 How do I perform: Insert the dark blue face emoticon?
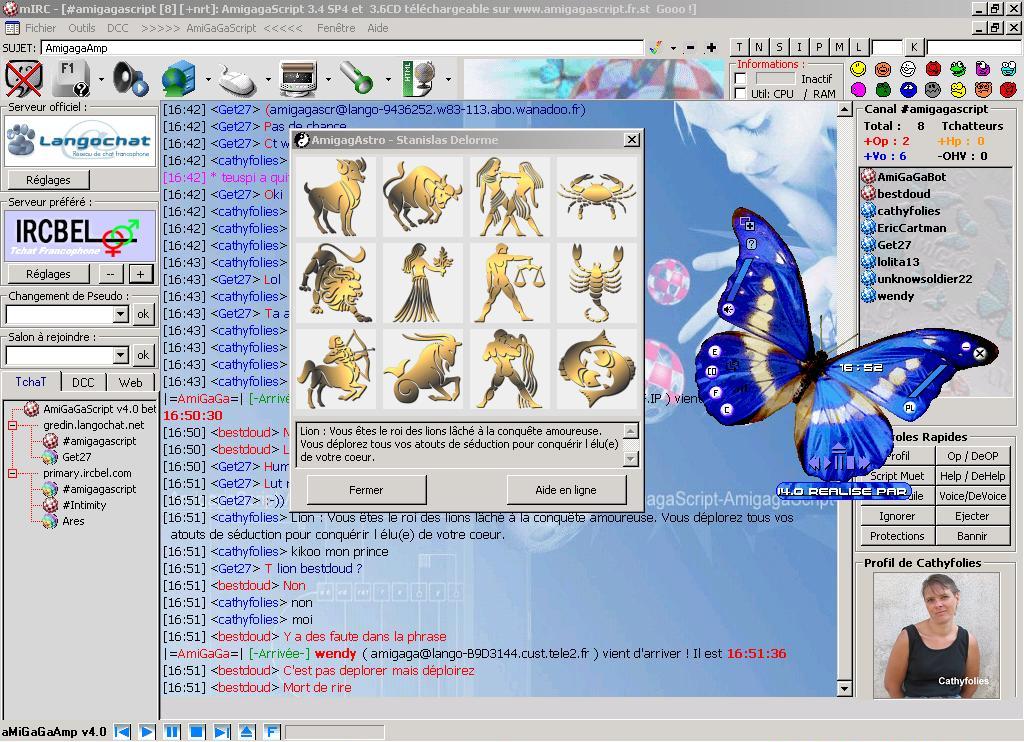pyautogui.click(x=908, y=89)
